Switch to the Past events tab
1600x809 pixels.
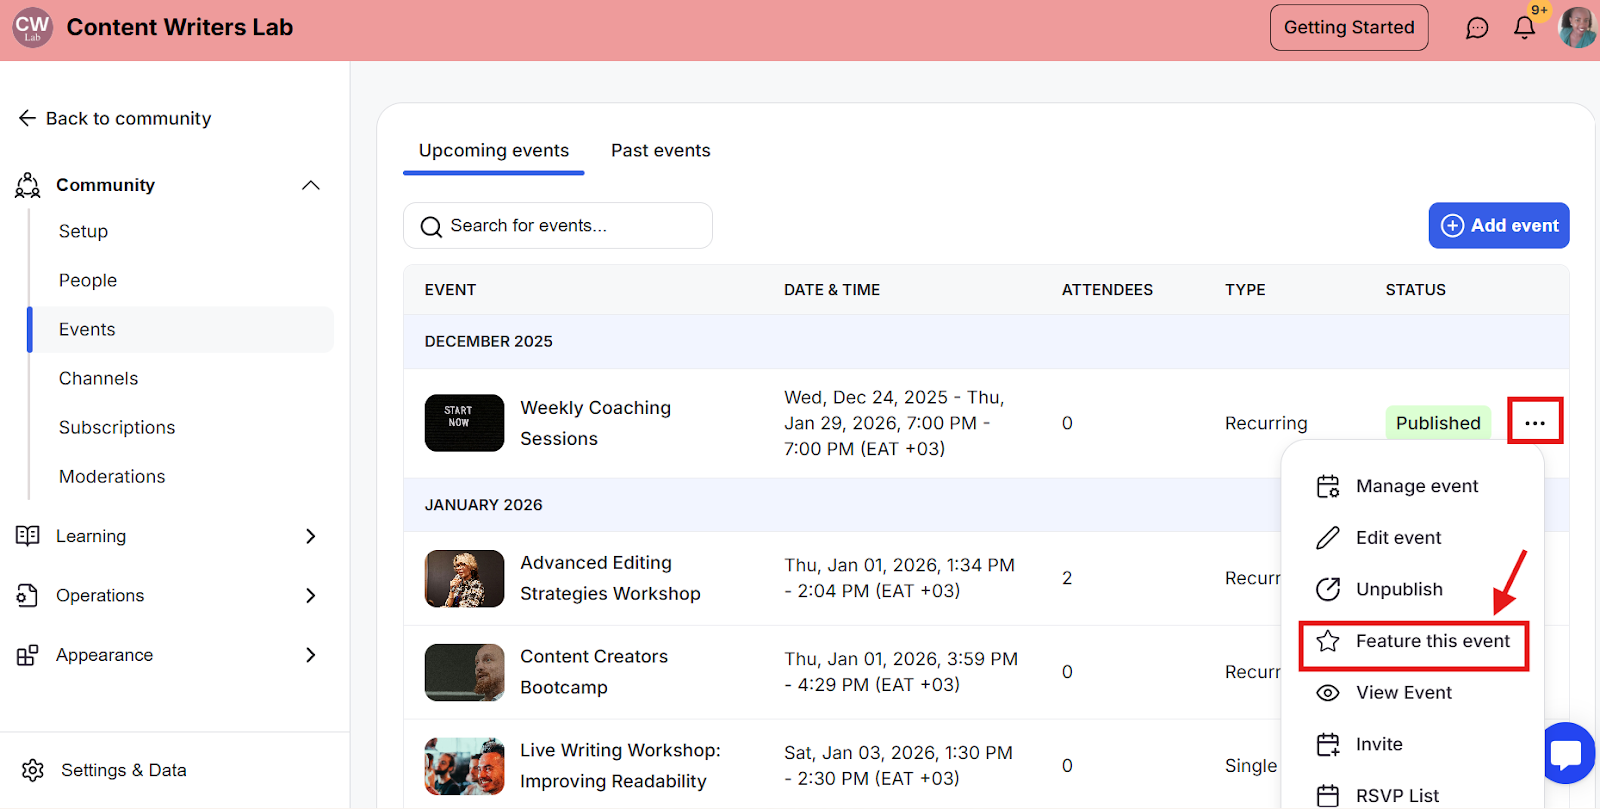coord(660,151)
